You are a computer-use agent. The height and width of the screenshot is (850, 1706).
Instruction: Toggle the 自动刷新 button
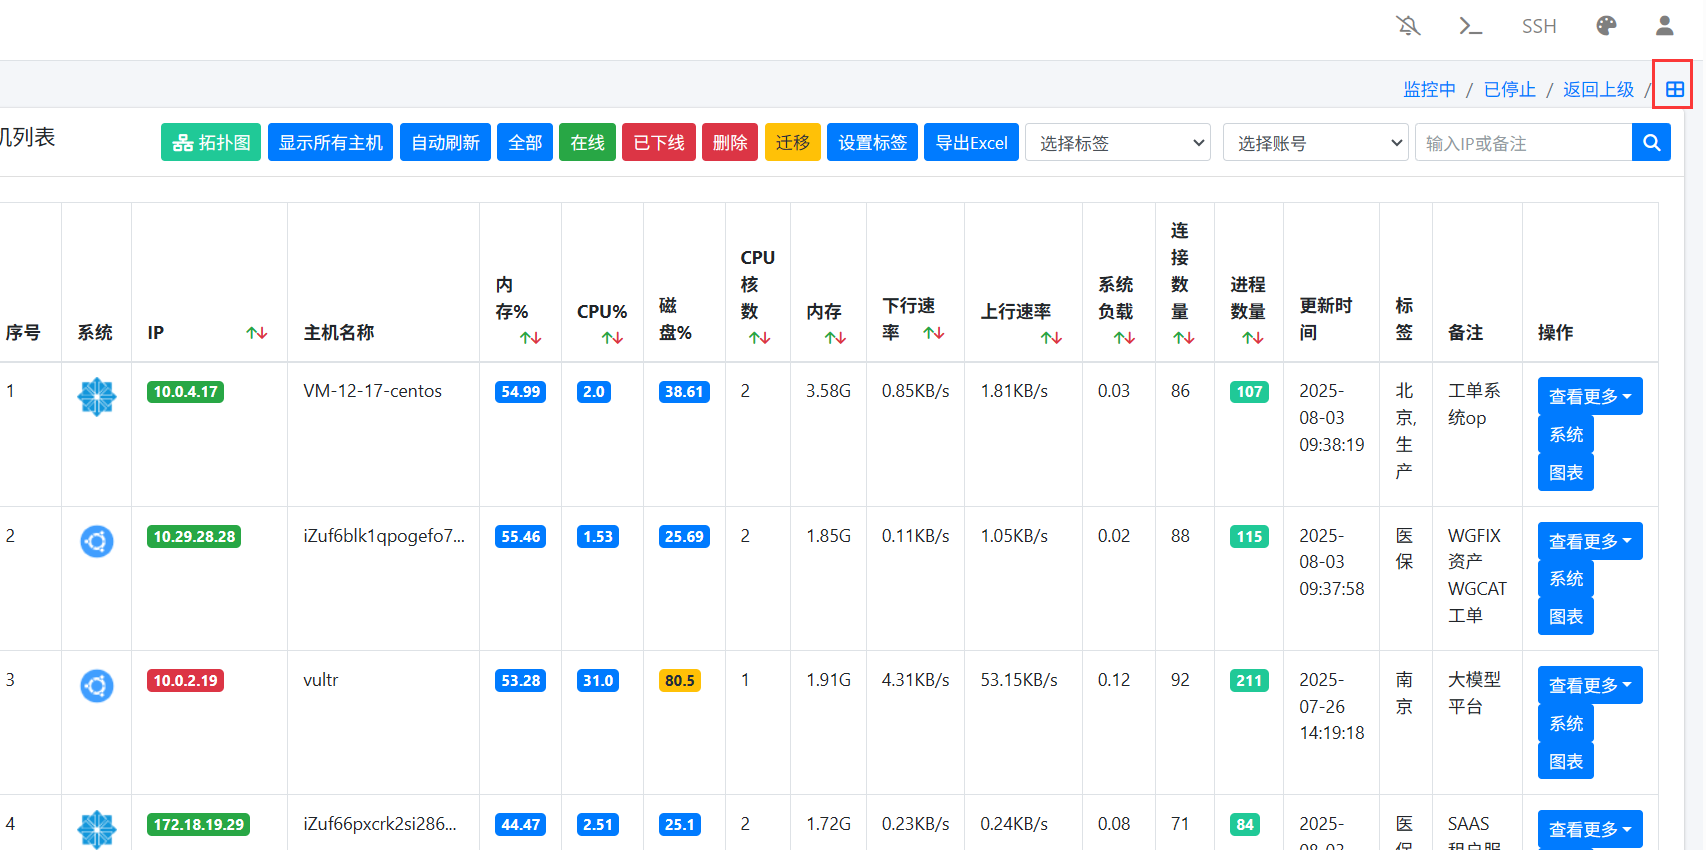(x=446, y=142)
